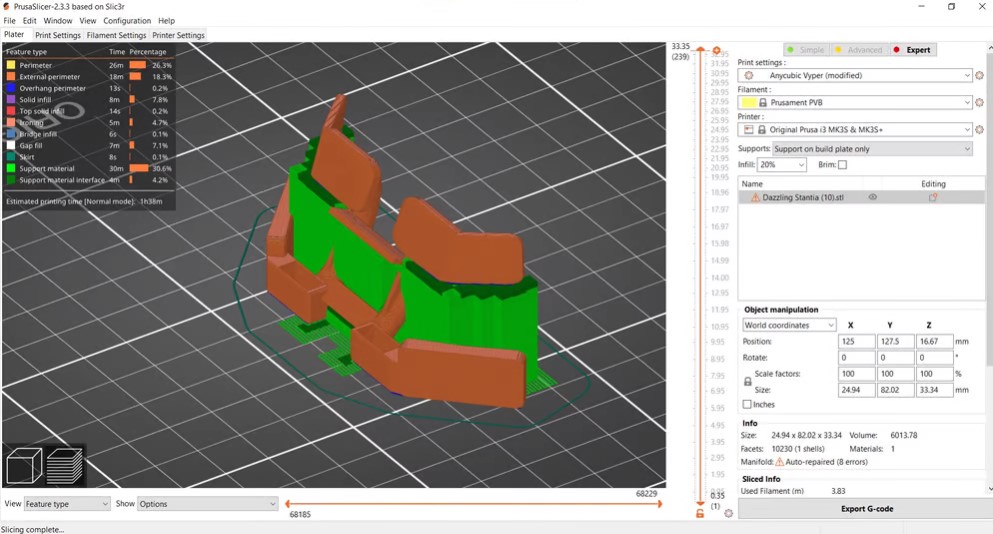Click the upper thumb of the vertical layer slider

[700, 49]
